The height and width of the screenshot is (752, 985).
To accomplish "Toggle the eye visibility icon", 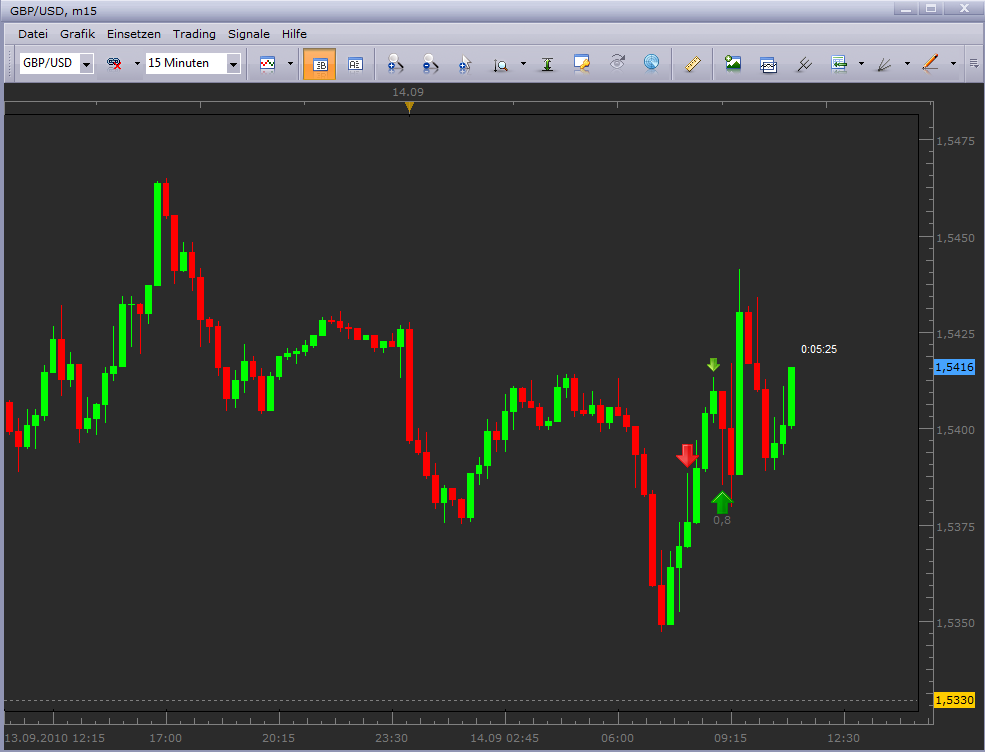I will click(618, 62).
